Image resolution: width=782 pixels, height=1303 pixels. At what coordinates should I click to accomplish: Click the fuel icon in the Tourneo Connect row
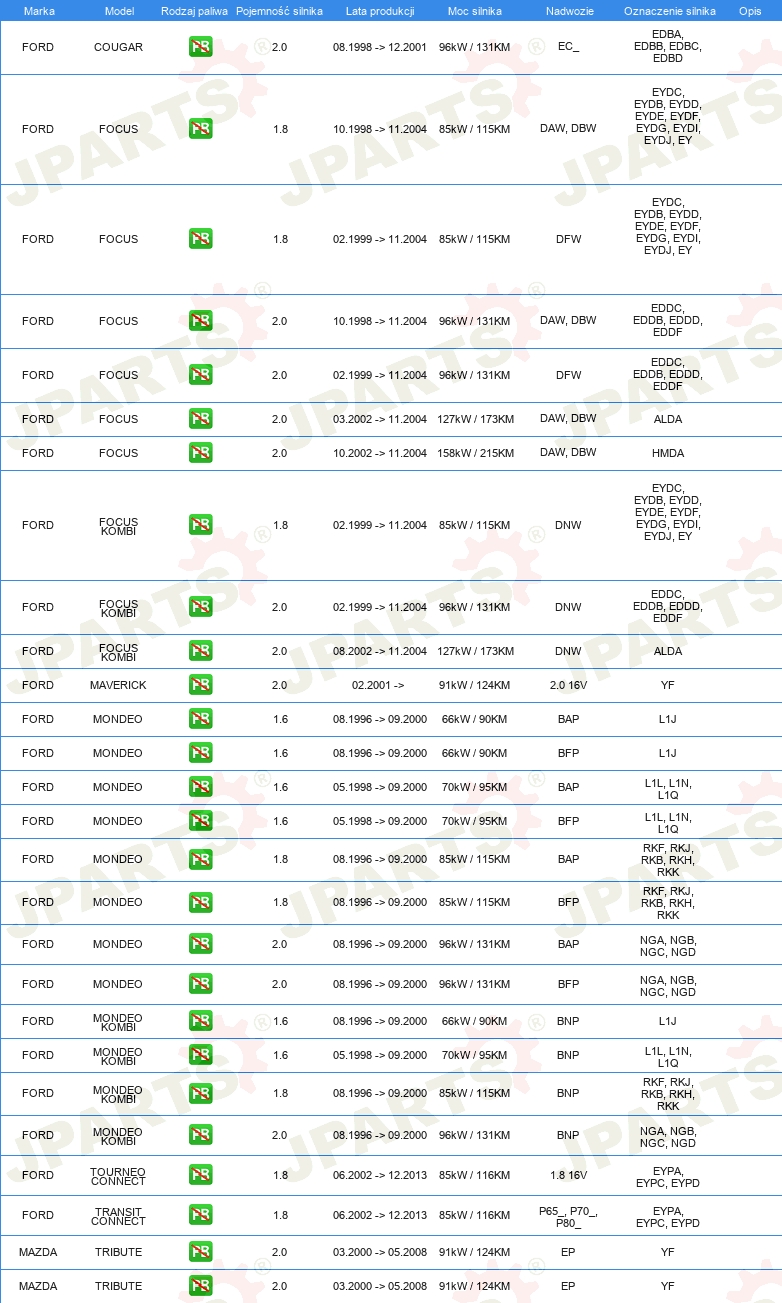coord(201,1175)
